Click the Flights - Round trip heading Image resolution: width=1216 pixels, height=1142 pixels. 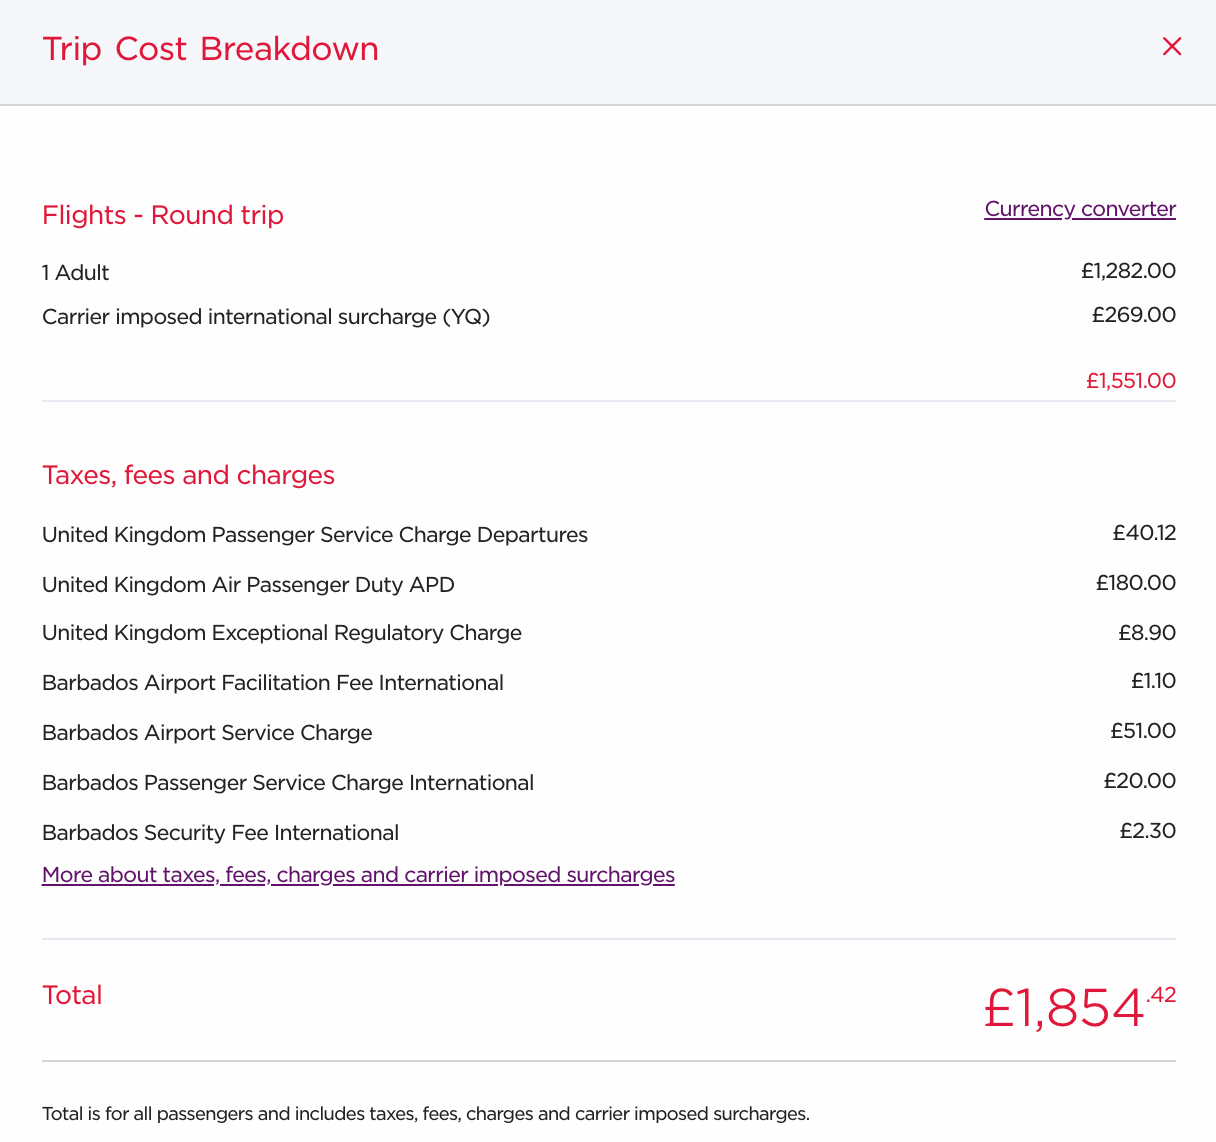pos(163,215)
